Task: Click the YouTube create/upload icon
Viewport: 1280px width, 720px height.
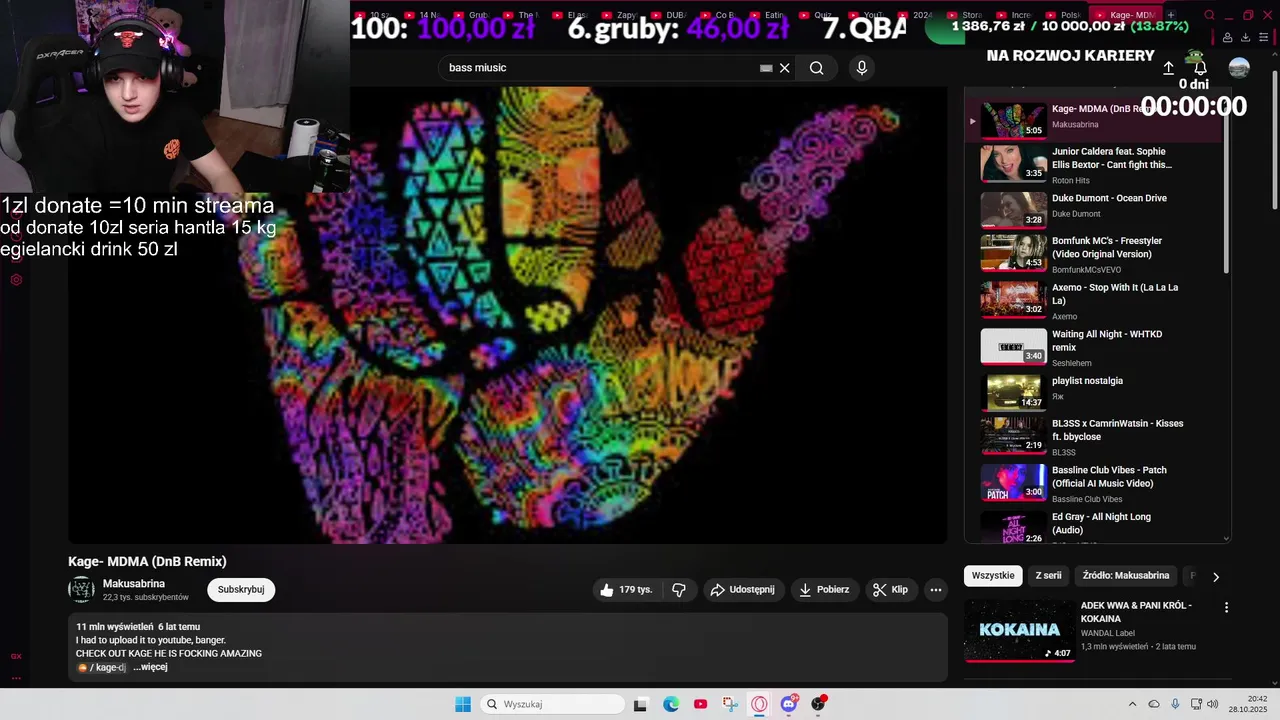Action: [1168, 68]
